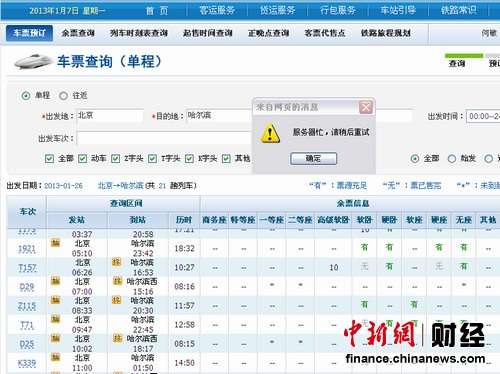Switch to the 起售时间查询 tab
This screenshot has width=500, height=374.
click(207, 33)
